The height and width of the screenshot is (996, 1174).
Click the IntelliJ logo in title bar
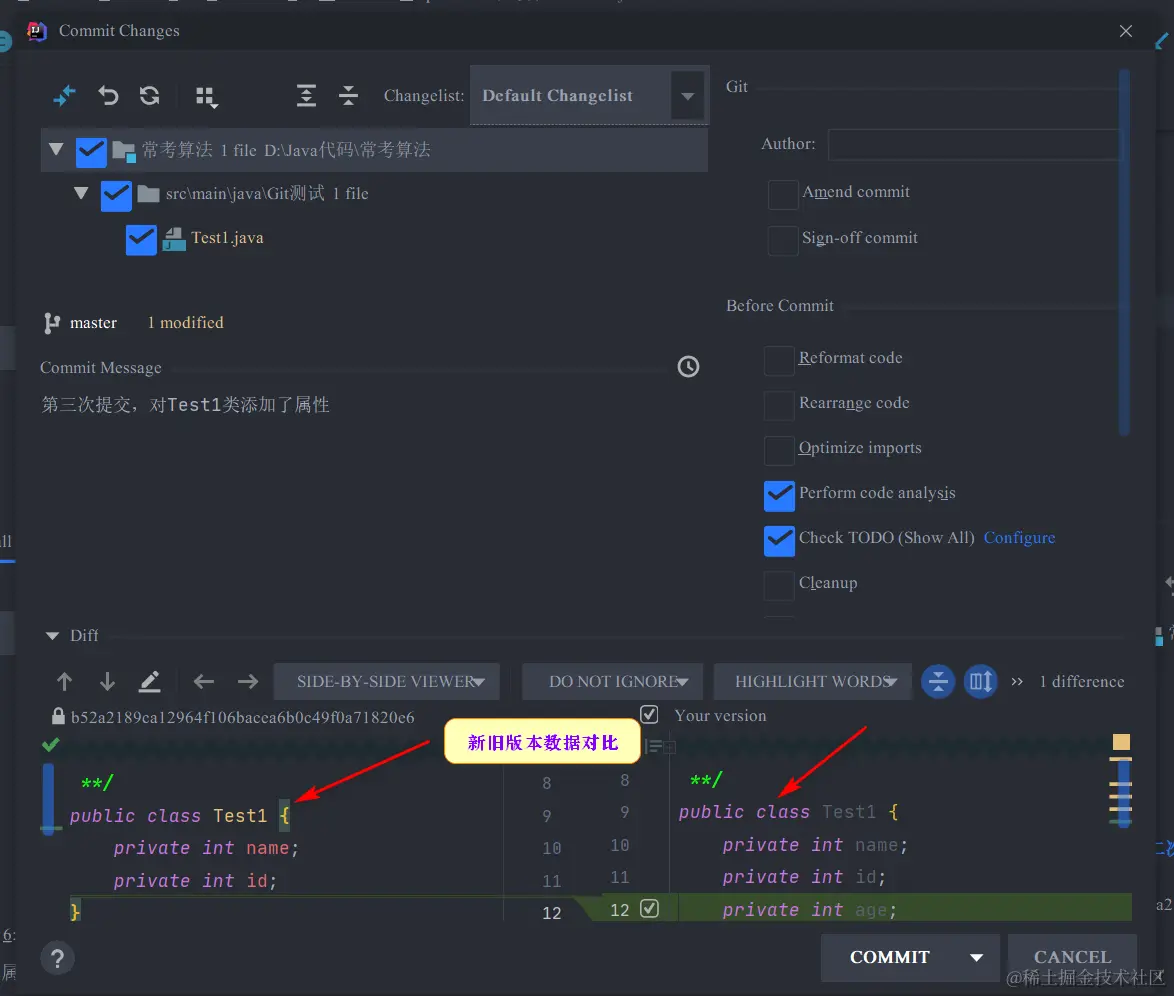37,31
